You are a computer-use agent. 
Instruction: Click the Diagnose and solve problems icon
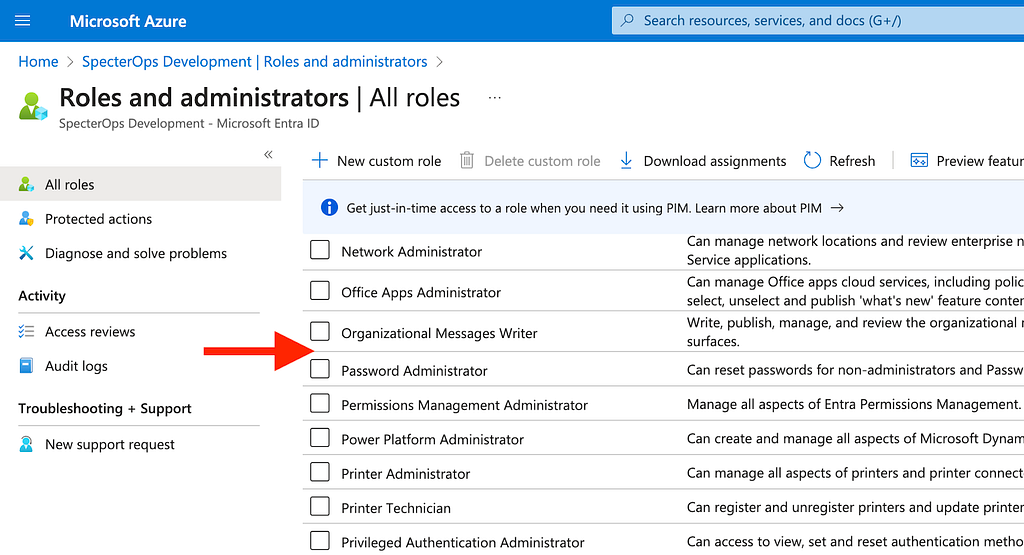click(27, 253)
